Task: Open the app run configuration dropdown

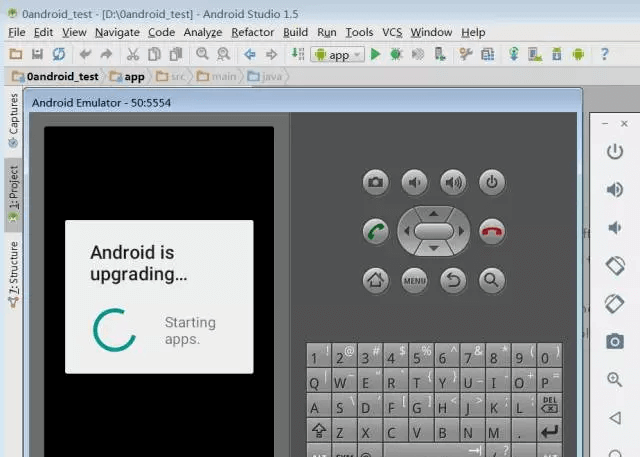Action: tap(338, 54)
